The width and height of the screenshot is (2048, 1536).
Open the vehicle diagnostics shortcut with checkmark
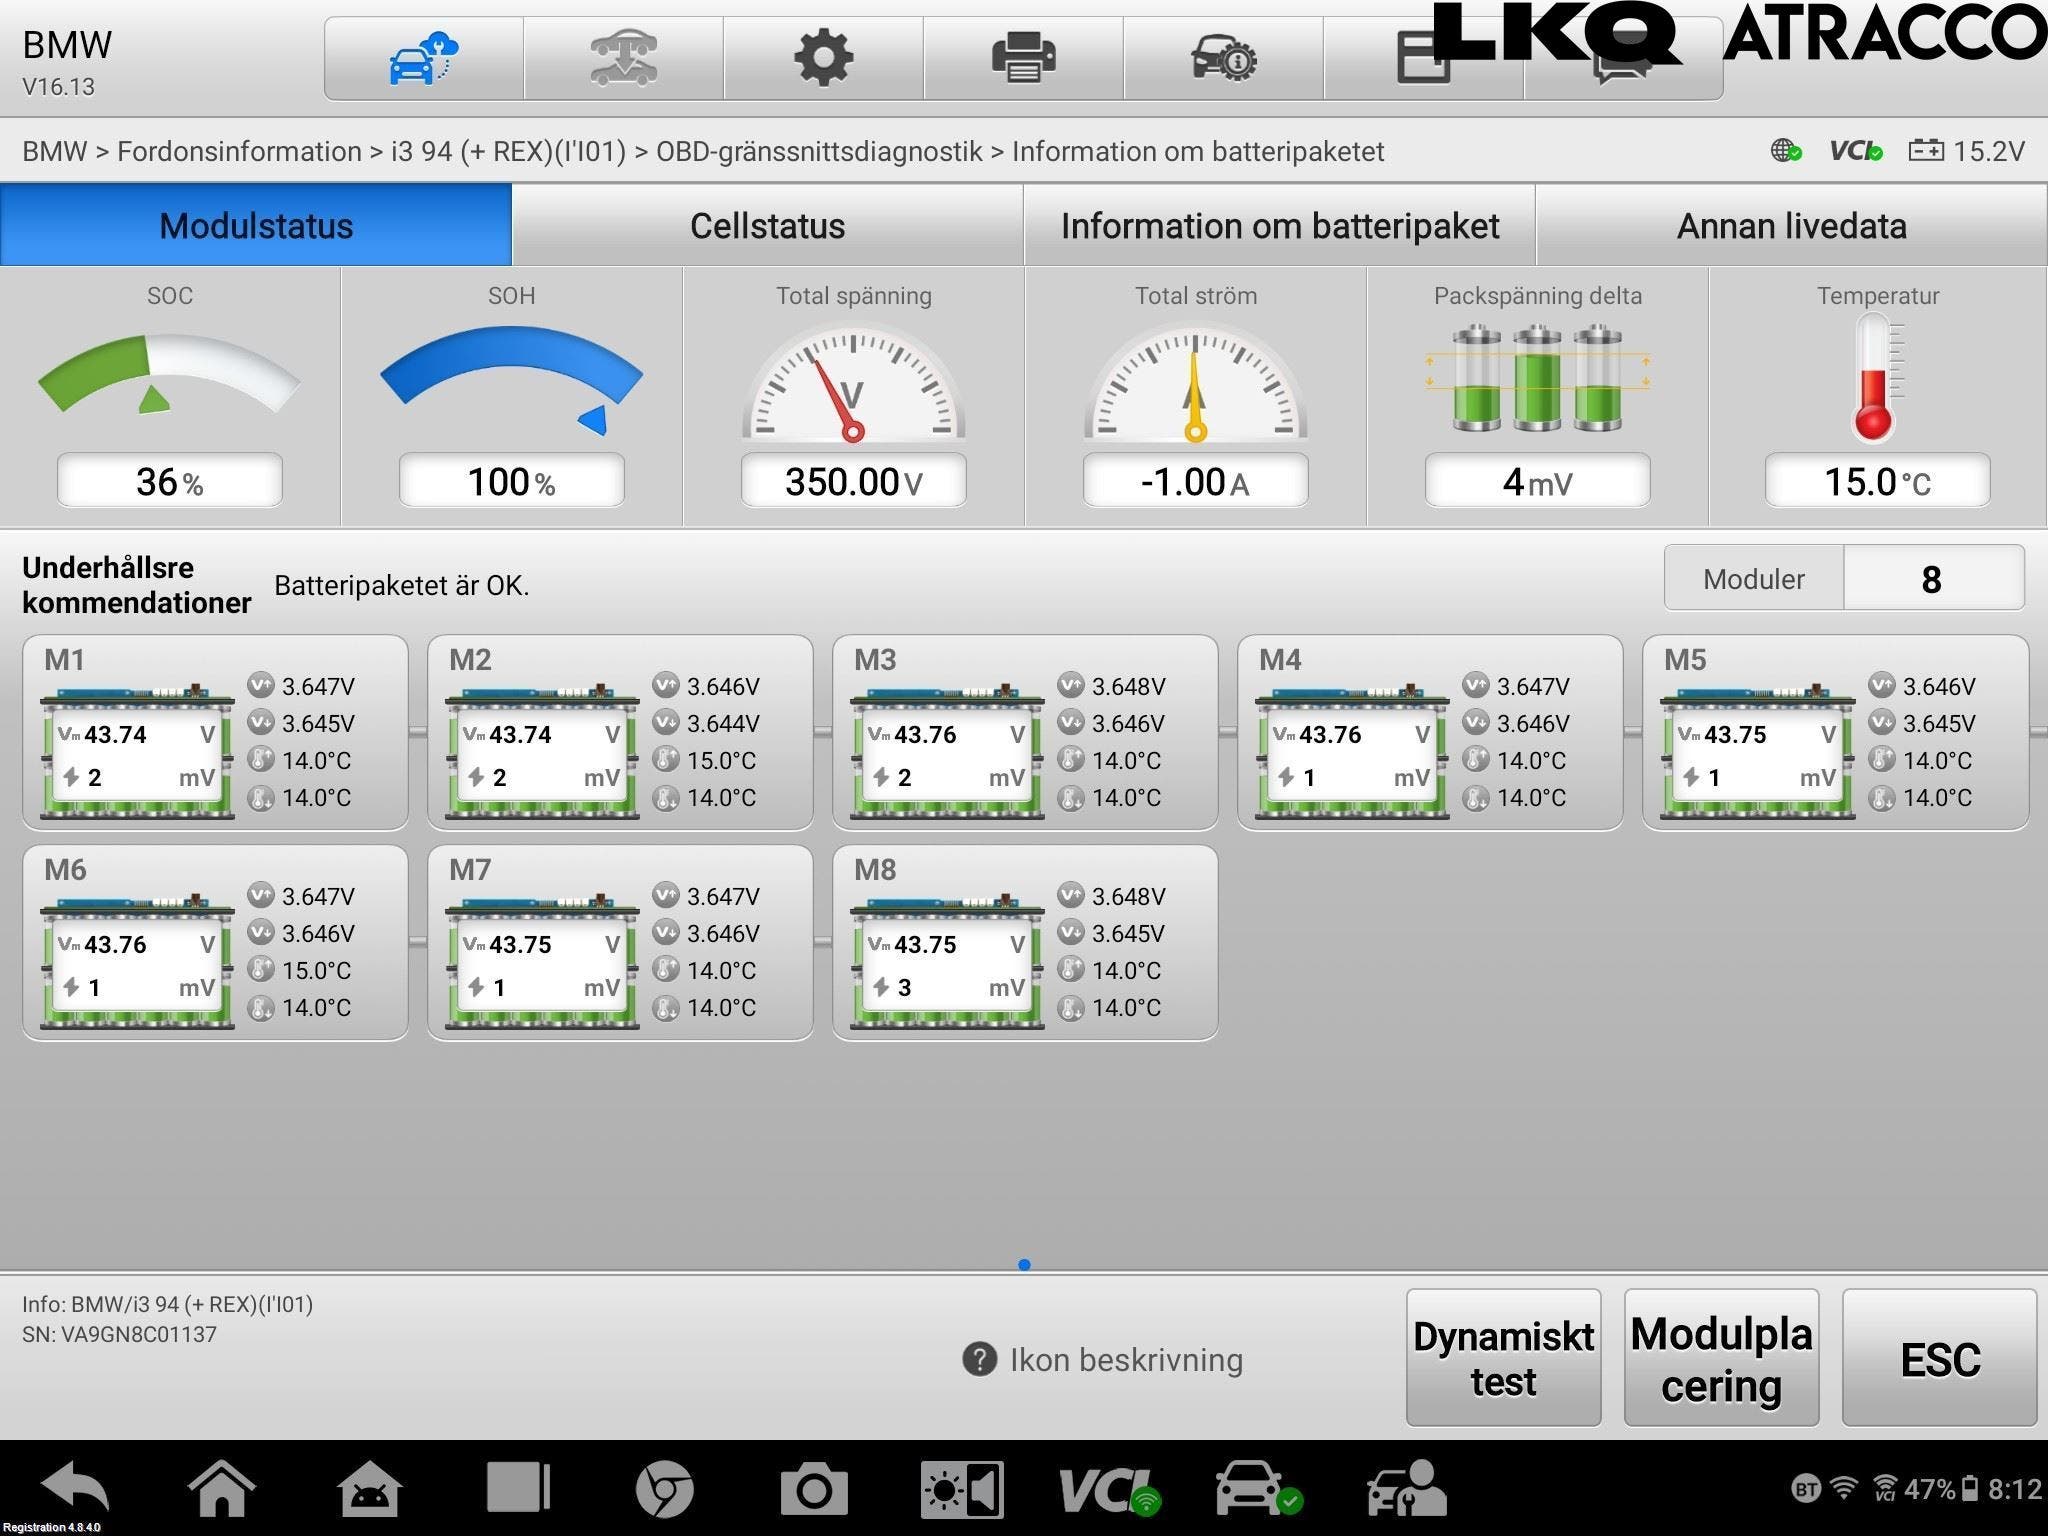coord(1258,1489)
